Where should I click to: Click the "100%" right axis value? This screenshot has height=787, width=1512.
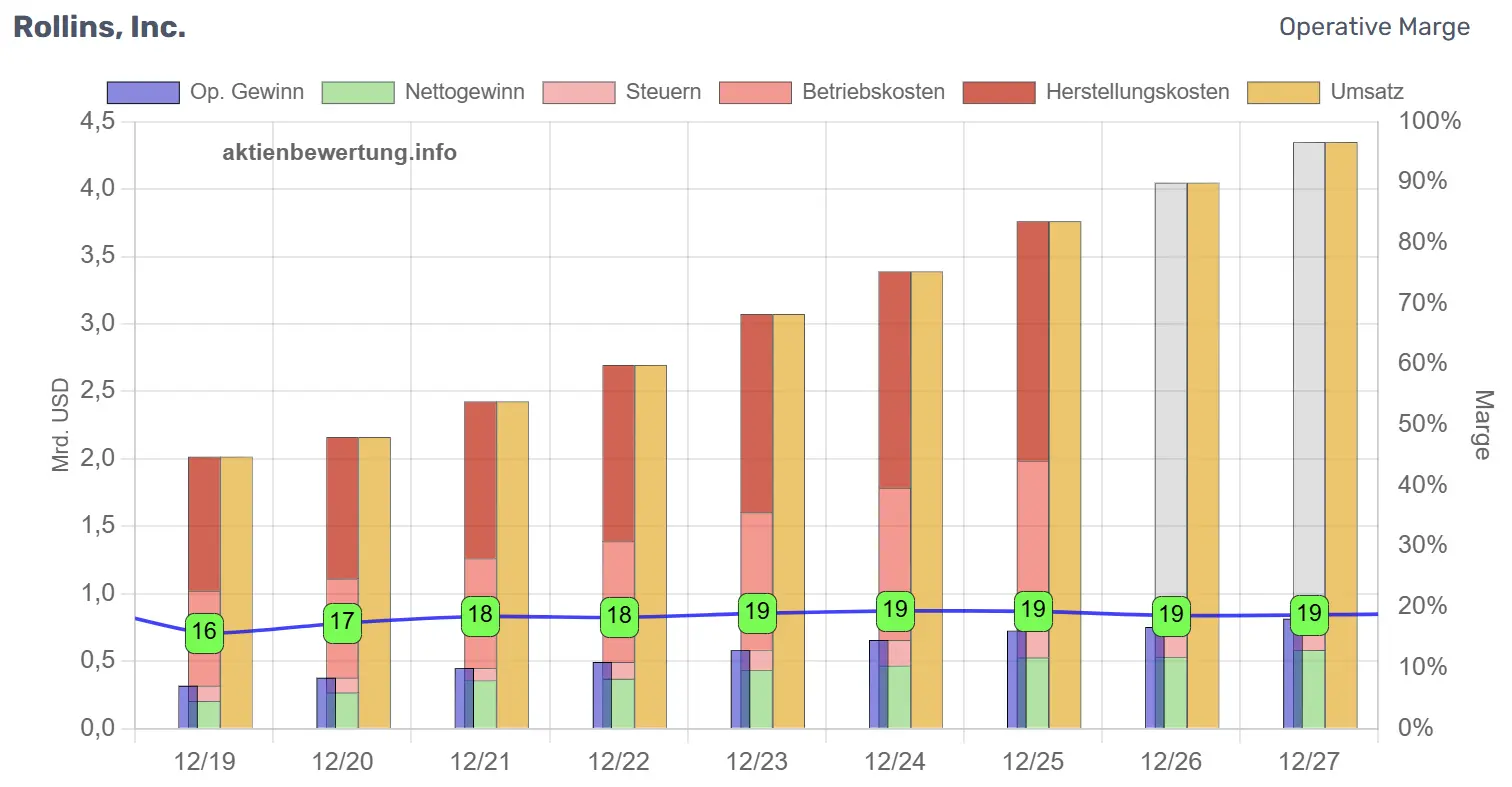(x=1429, y=121)
